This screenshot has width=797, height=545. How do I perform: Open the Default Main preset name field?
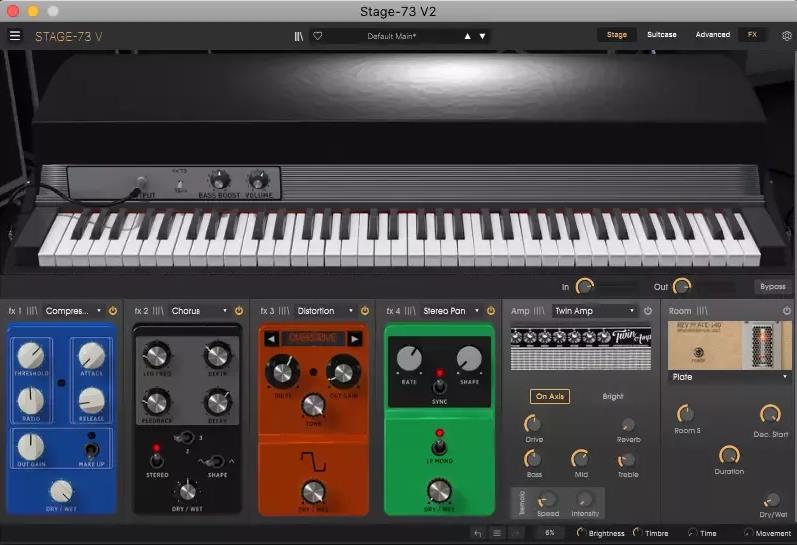(391, 36)
